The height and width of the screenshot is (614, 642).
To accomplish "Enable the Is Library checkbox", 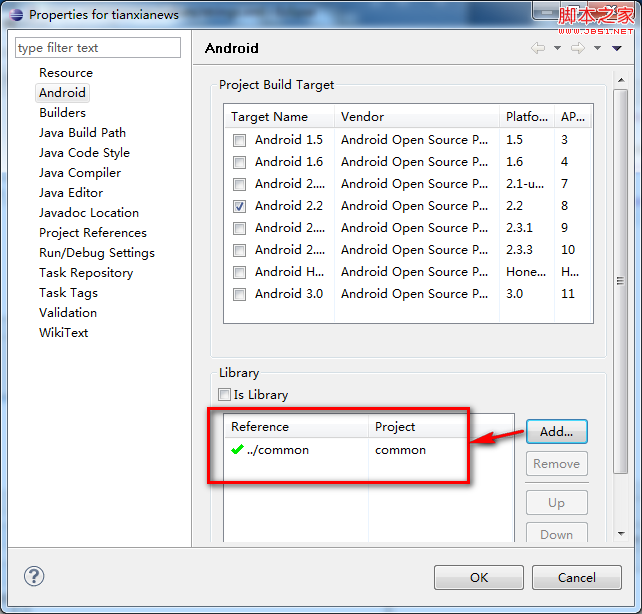I will click(x=224, y=395).
